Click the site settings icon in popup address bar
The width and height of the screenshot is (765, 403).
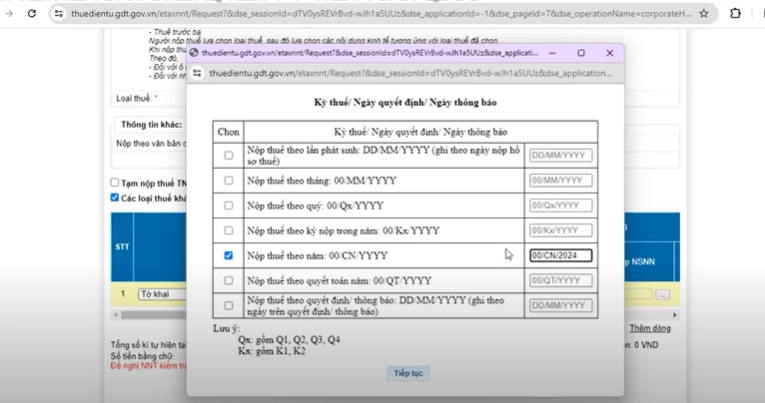tap(197, 73)
